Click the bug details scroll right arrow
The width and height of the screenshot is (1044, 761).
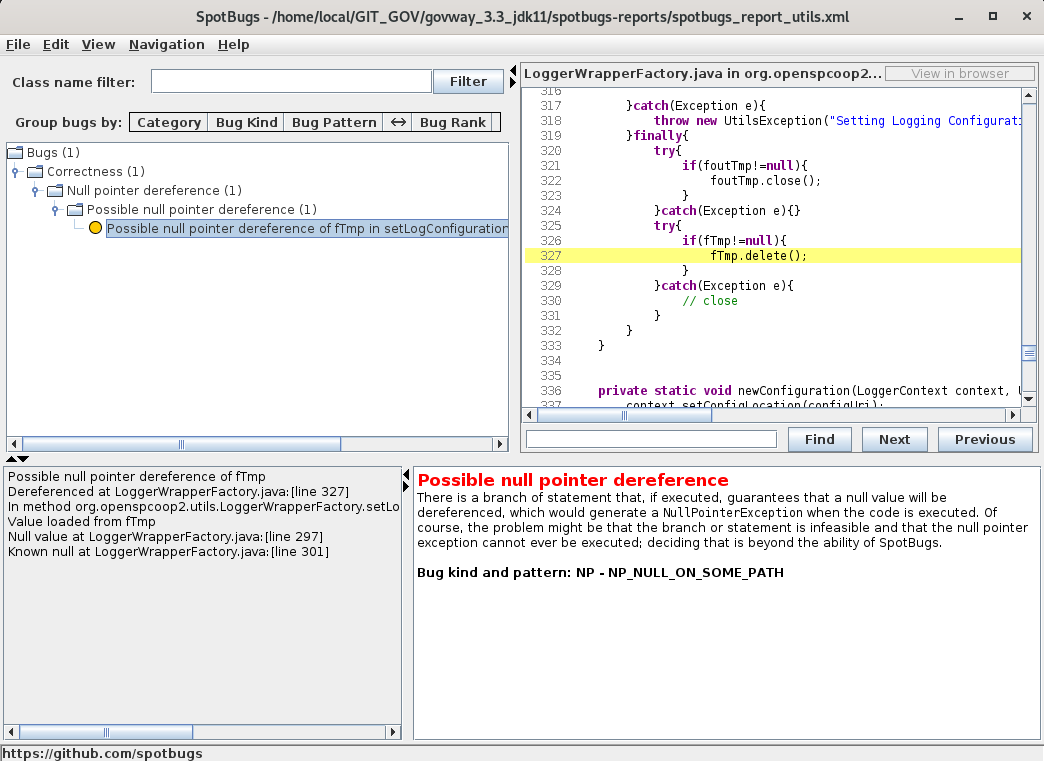click(x=393, y=732)
